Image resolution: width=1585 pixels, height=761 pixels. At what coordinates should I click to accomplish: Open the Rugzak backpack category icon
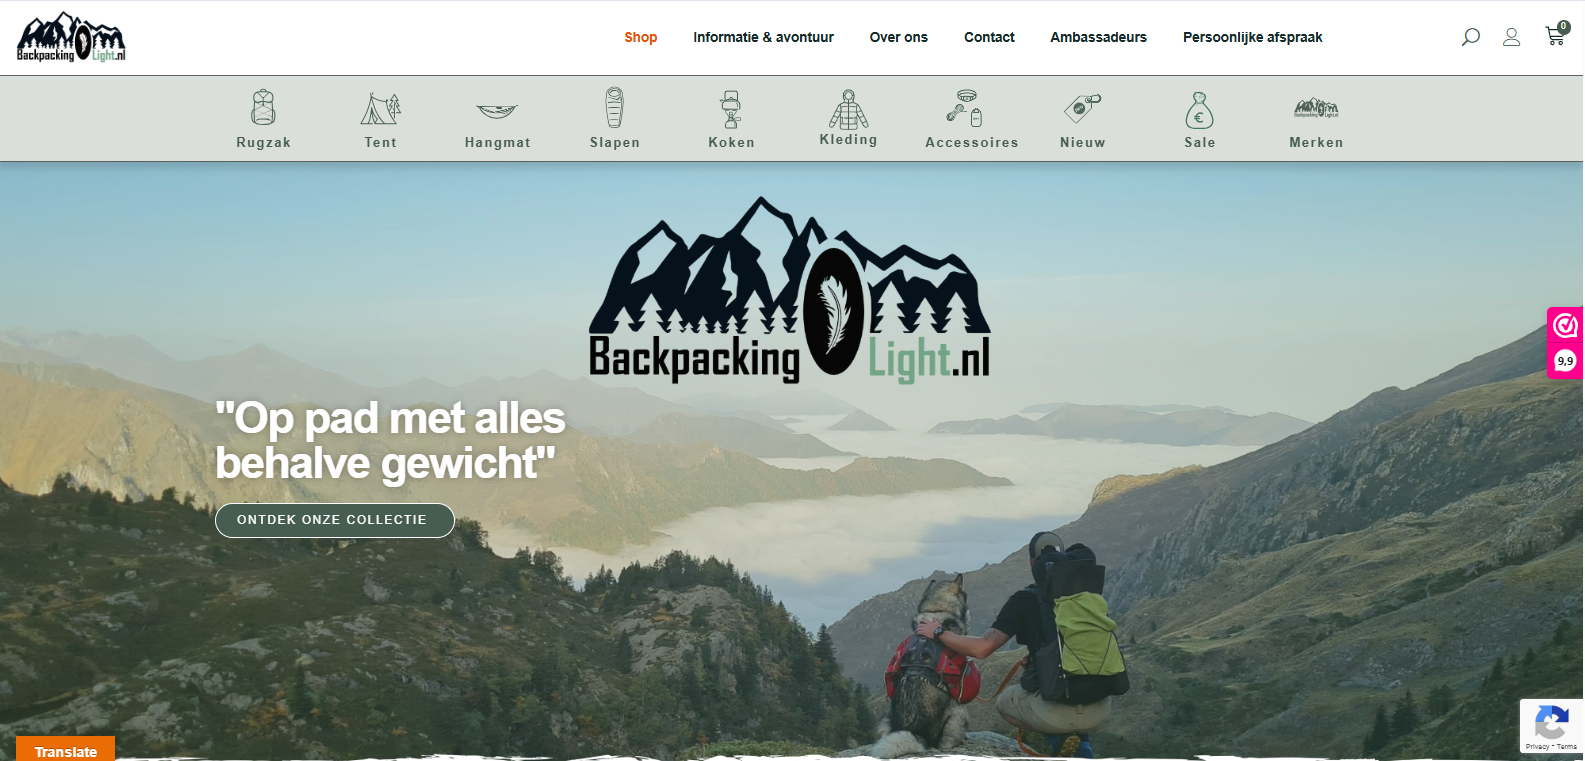(263, 107)
